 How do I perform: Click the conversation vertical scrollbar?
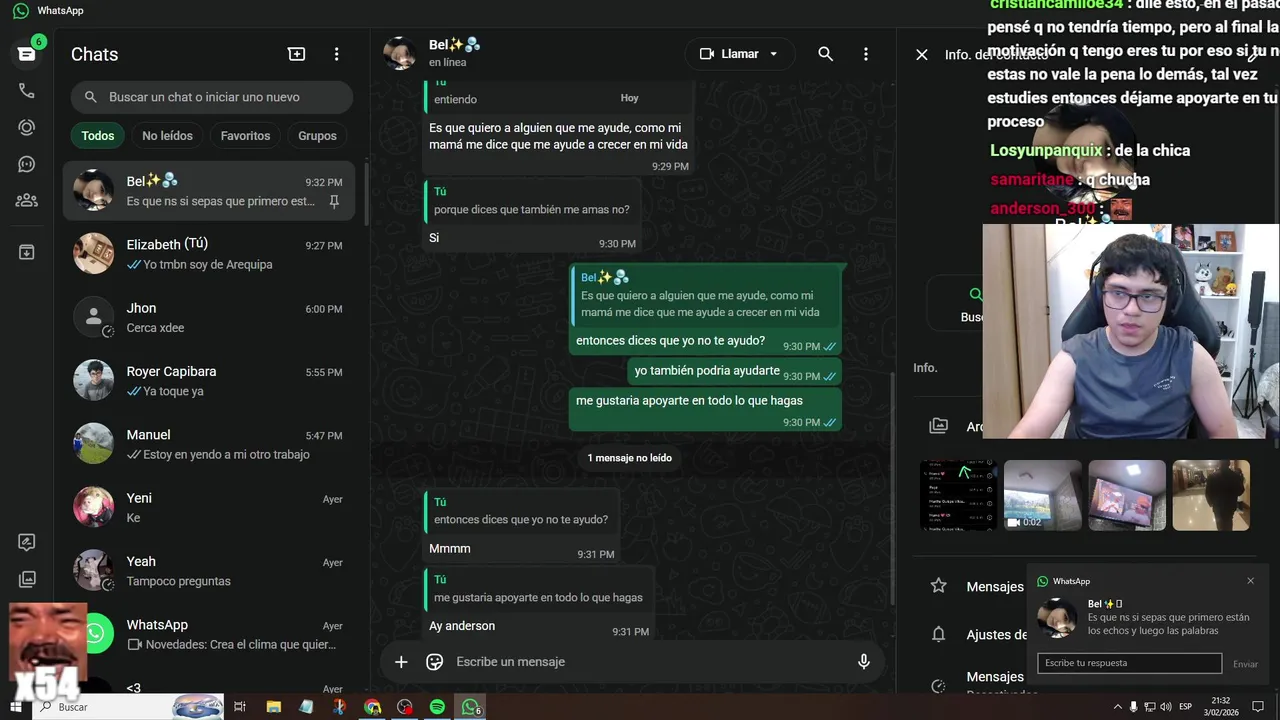pos(892,488)
